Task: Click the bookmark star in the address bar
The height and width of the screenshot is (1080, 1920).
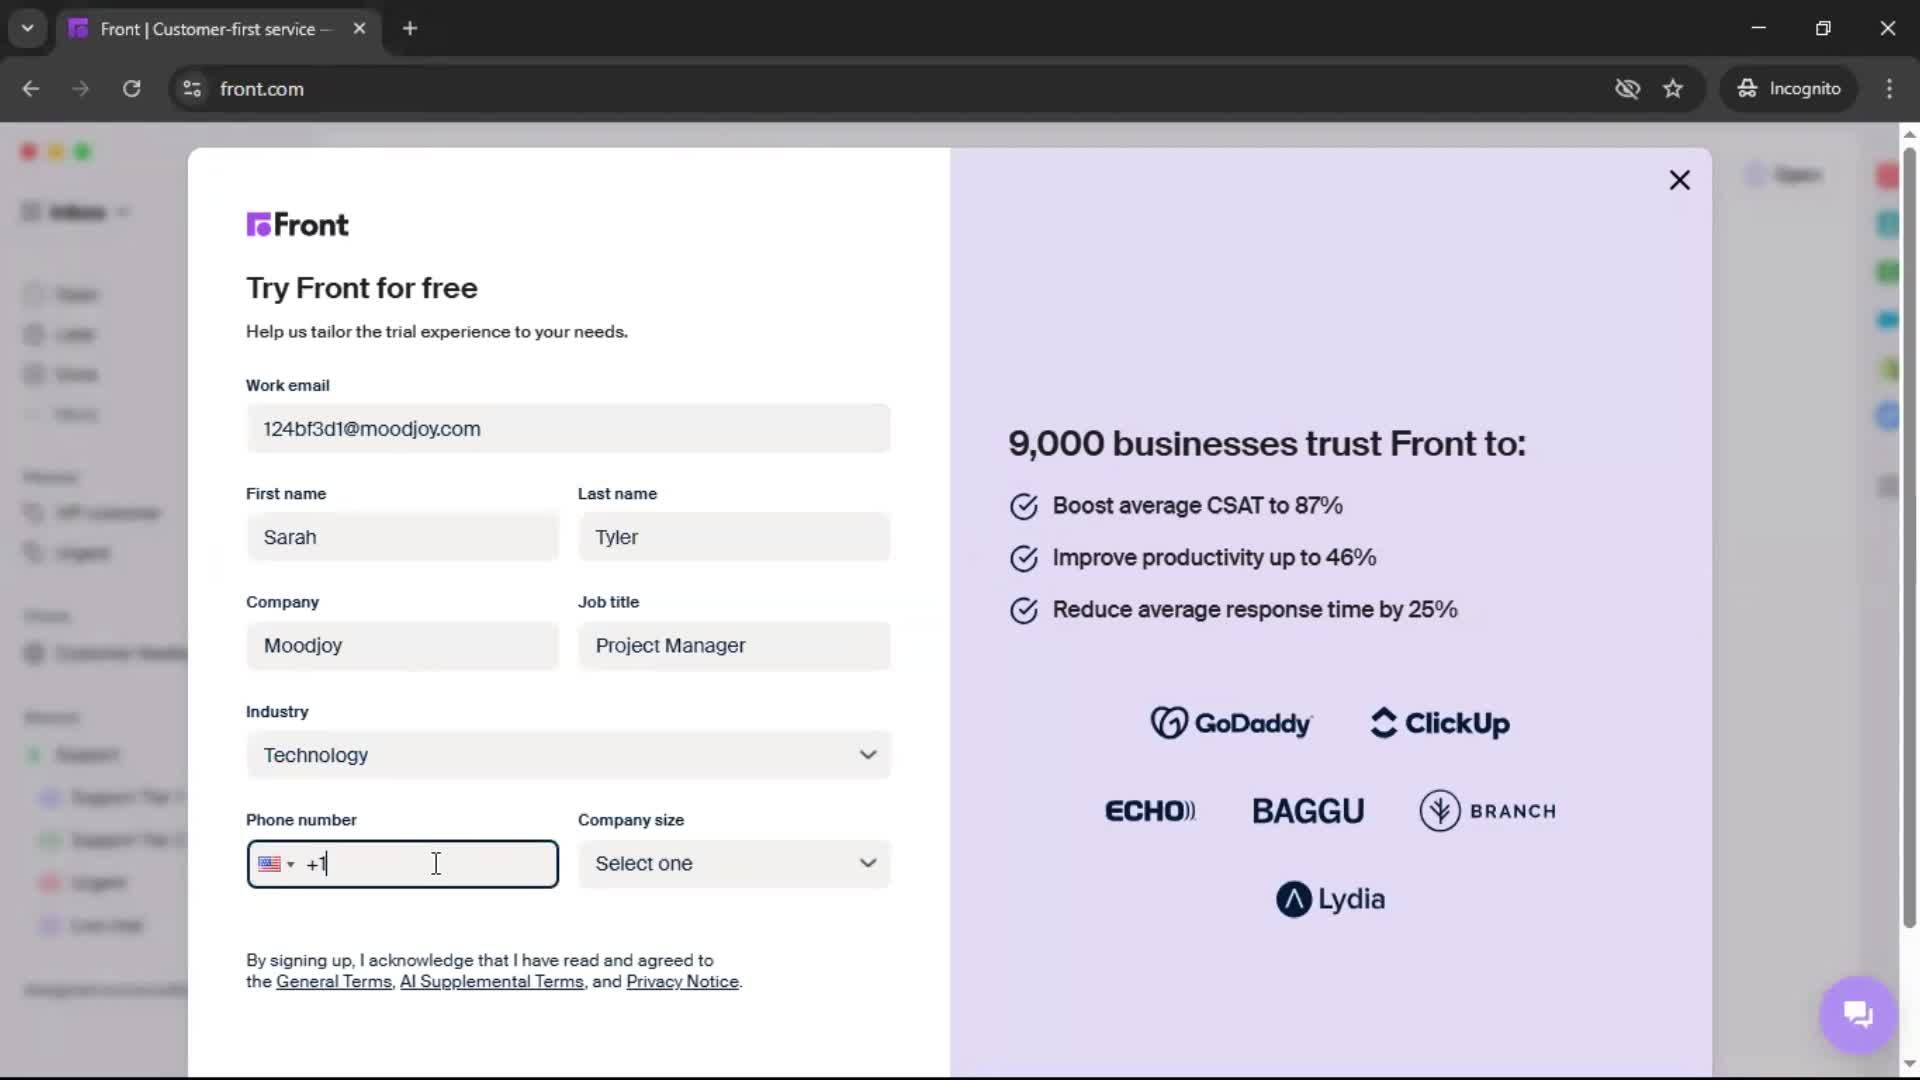Action: (x=1674, y=89)
